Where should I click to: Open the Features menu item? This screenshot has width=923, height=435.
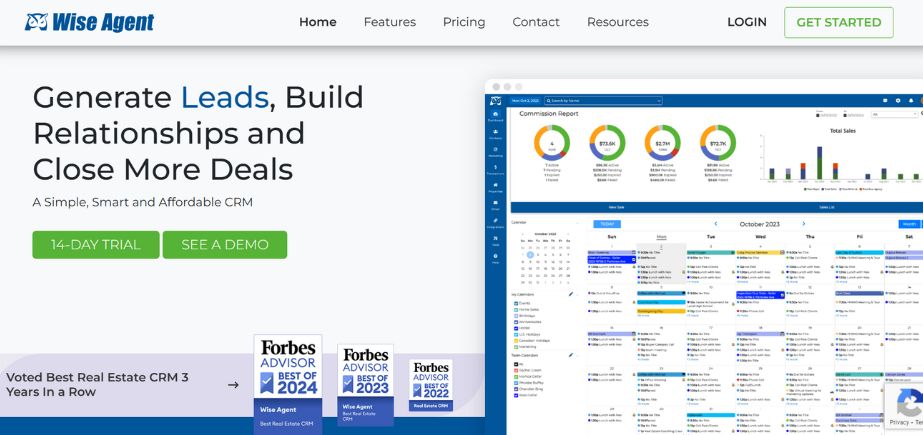tap(390, 22)
